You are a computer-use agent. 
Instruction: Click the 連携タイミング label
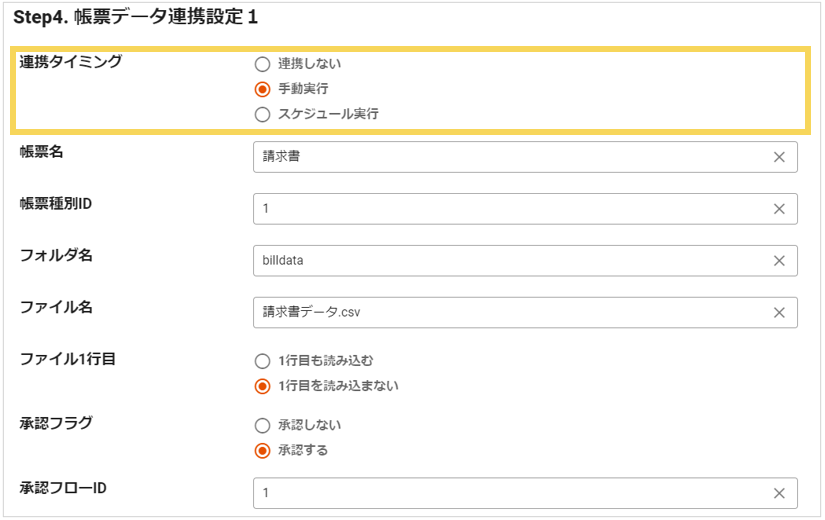point(71,62)
